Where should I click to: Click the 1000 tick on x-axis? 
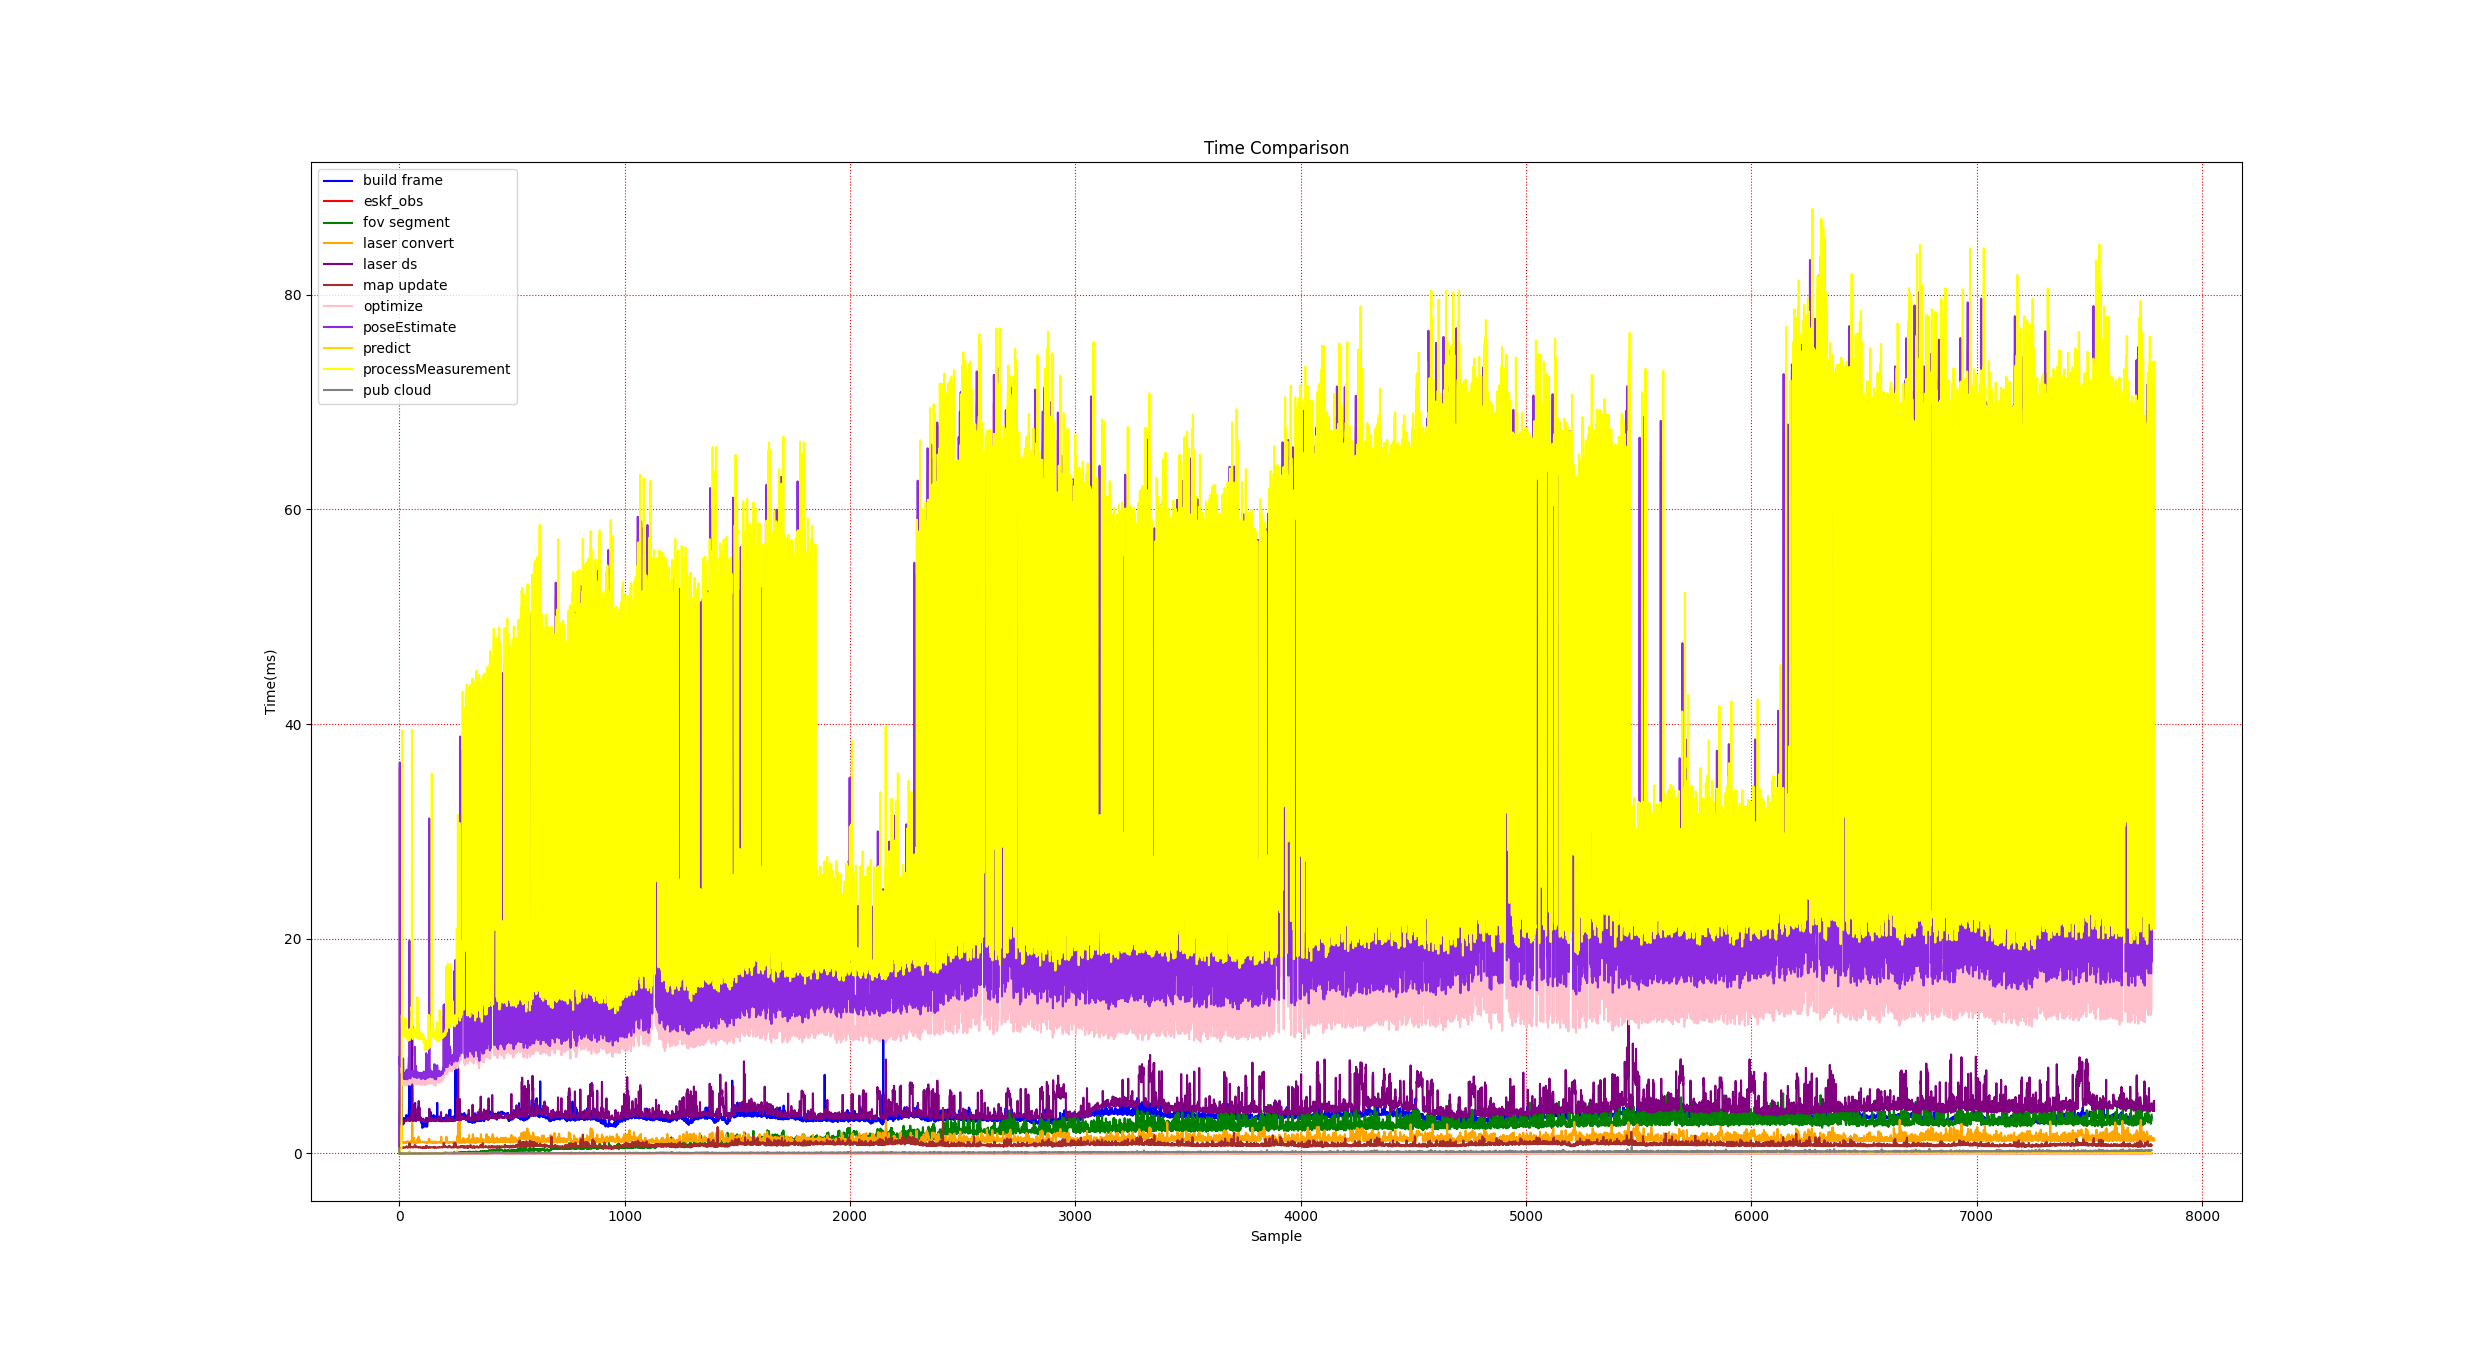[624, 1216]
